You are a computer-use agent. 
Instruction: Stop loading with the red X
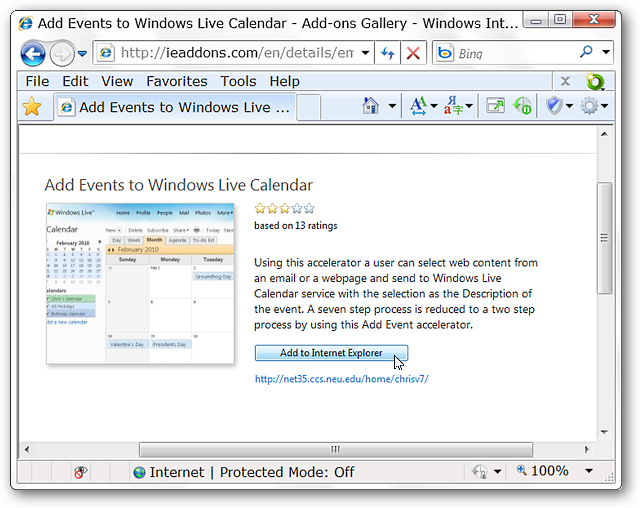(413, 53)
